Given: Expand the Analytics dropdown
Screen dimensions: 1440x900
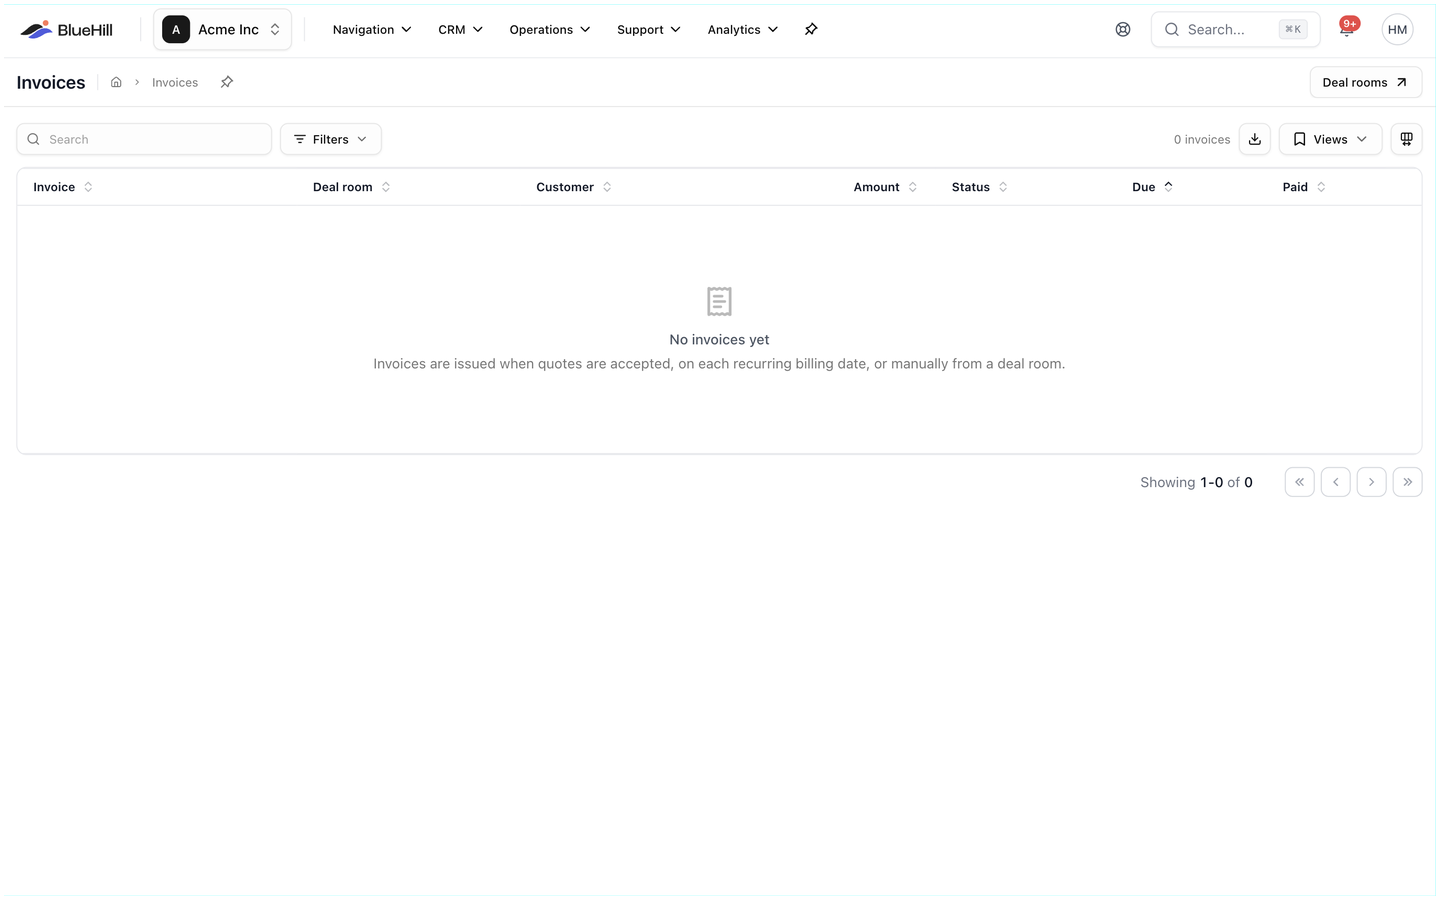Looking at the screenshot, I should pyautogui.click(x=742, y=30).
